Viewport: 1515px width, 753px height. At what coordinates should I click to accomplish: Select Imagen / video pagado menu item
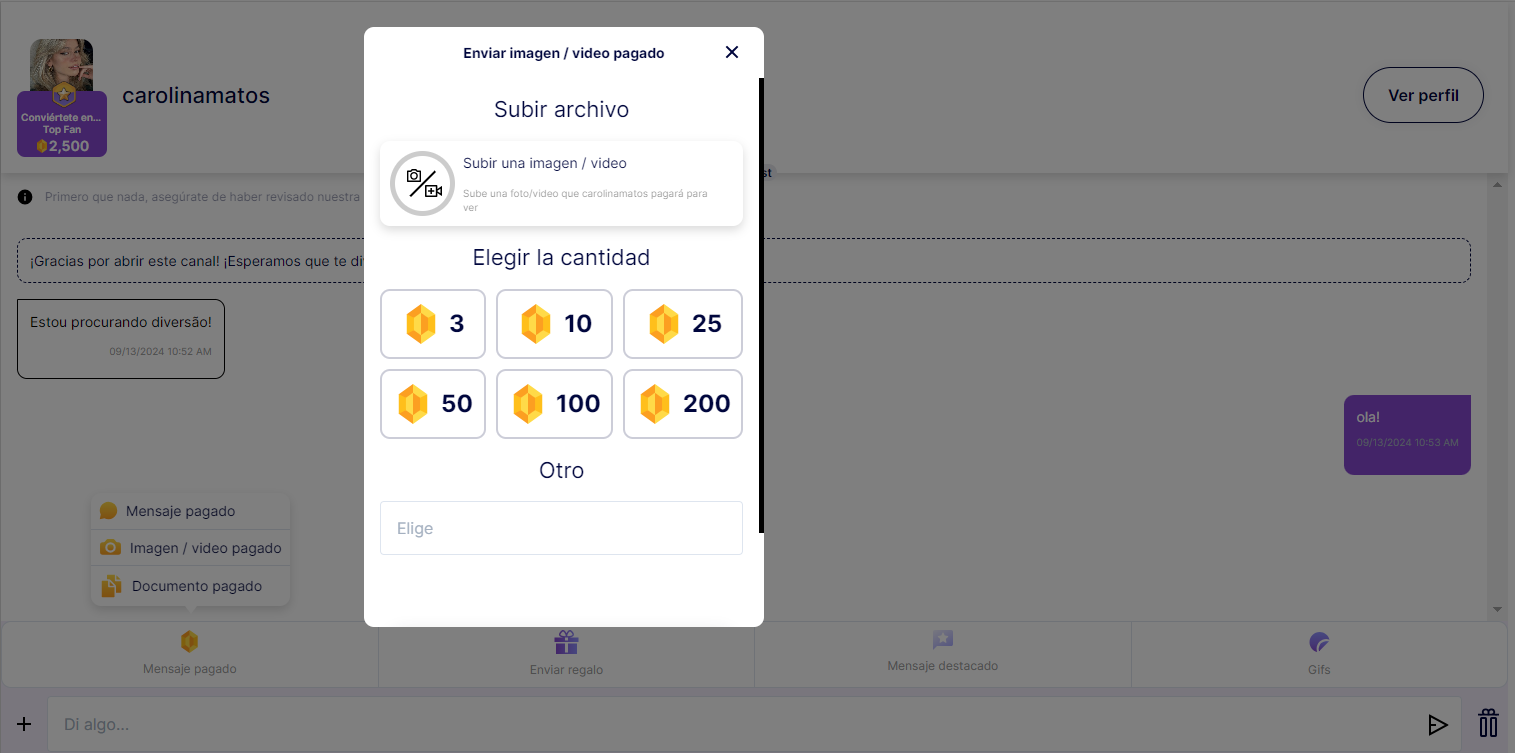click(x=190, y=548)
